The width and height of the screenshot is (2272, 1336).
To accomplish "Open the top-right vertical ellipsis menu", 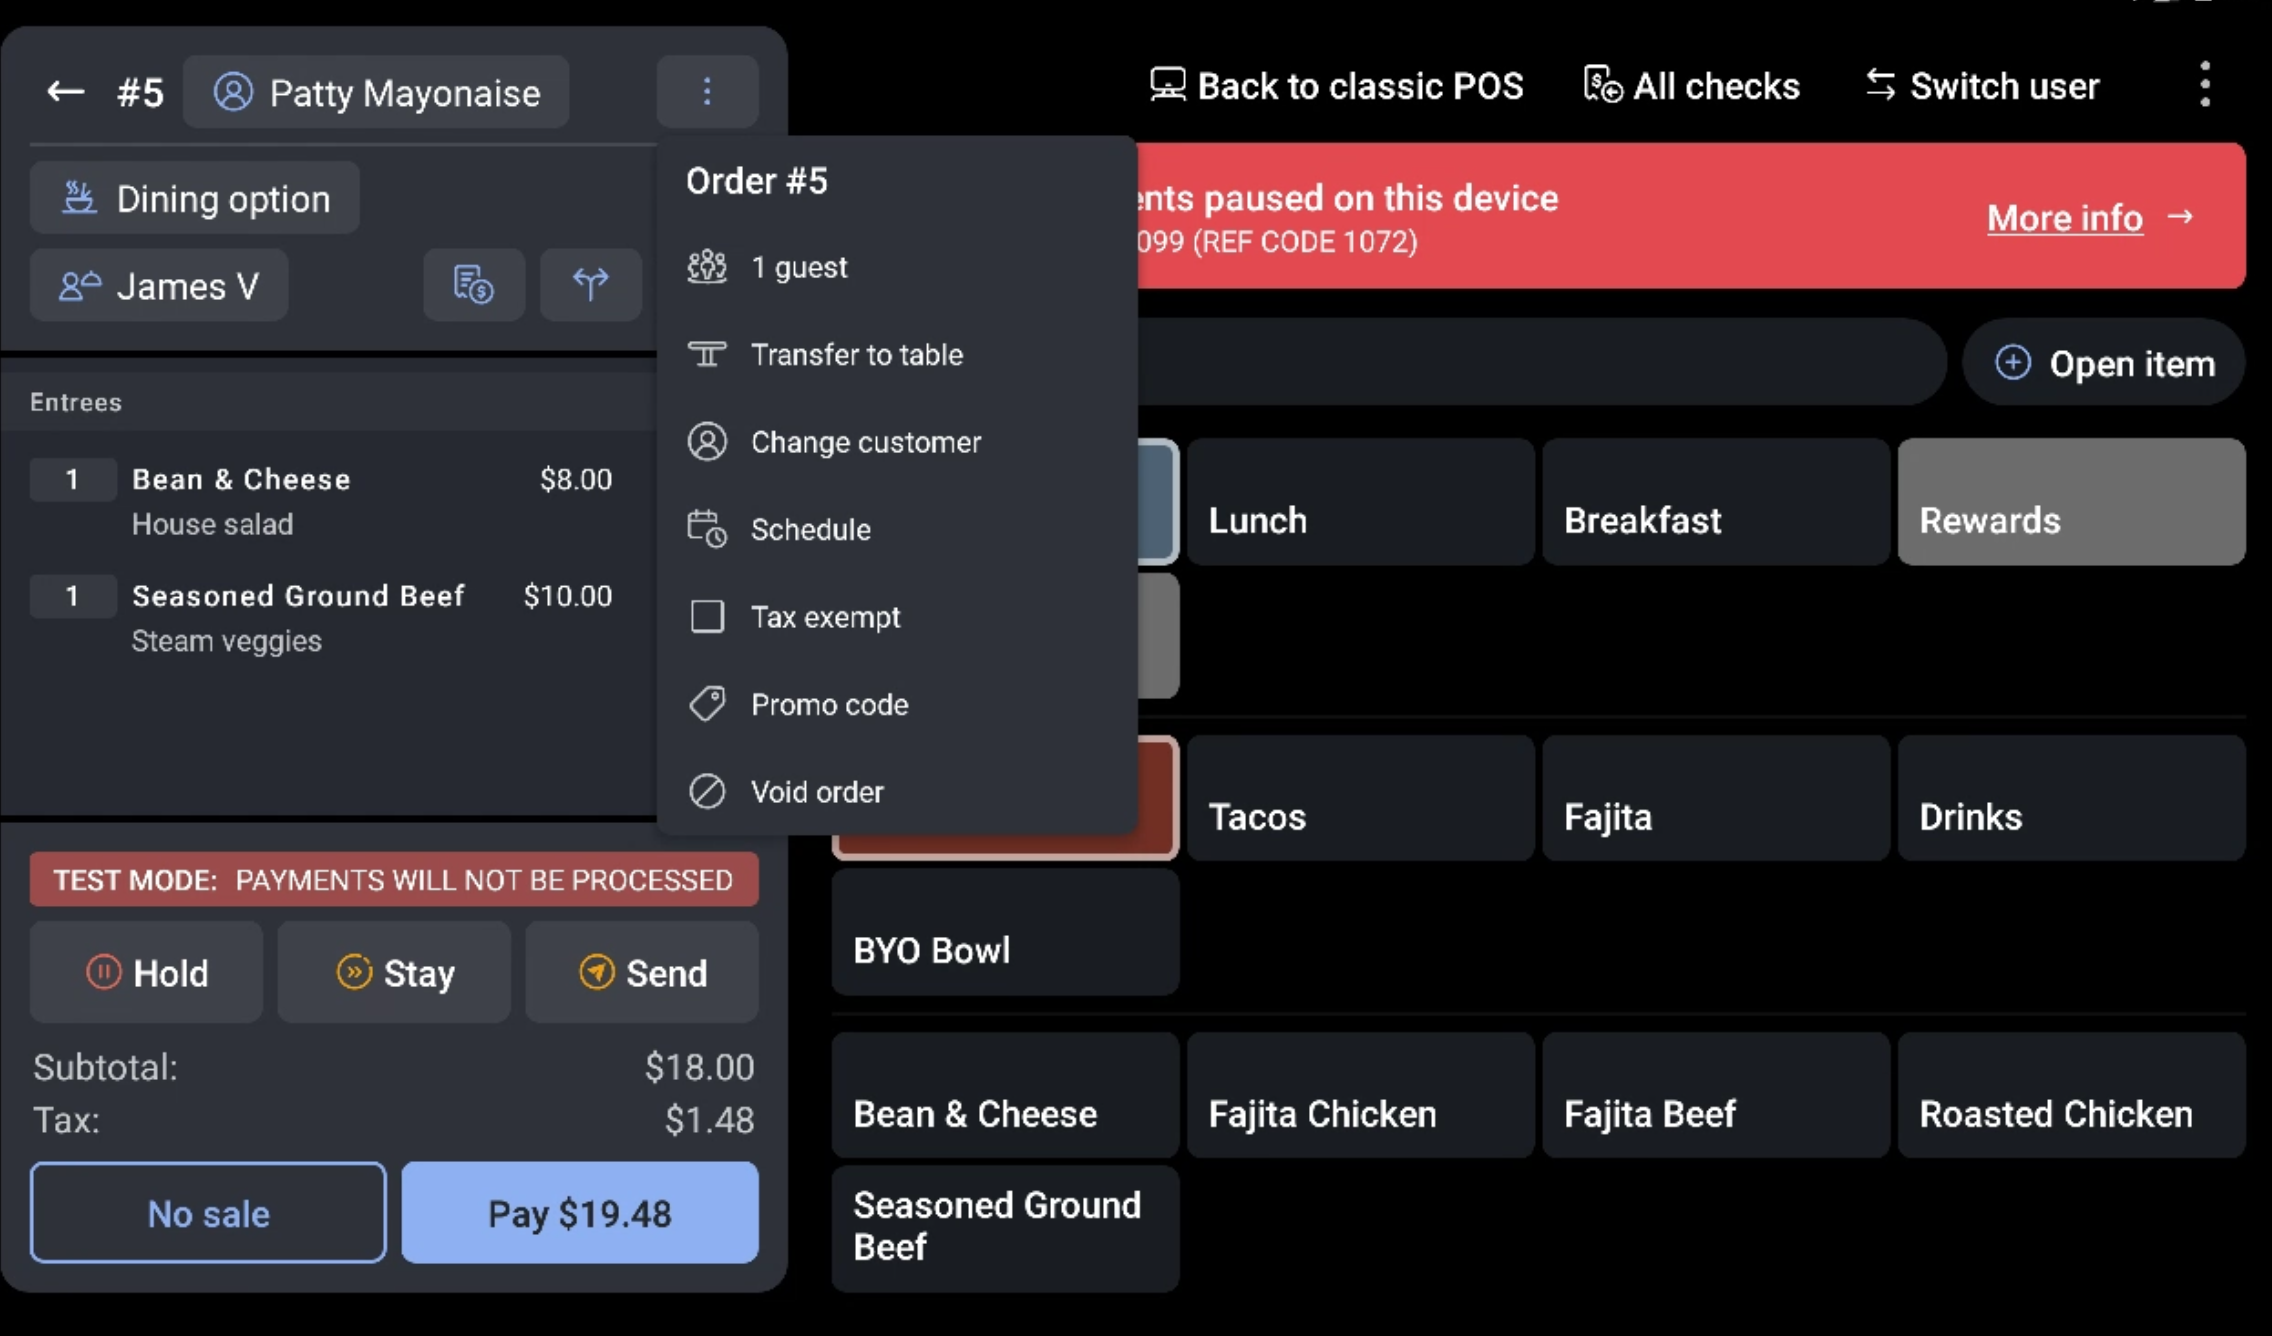I will tap(2204, 85).
